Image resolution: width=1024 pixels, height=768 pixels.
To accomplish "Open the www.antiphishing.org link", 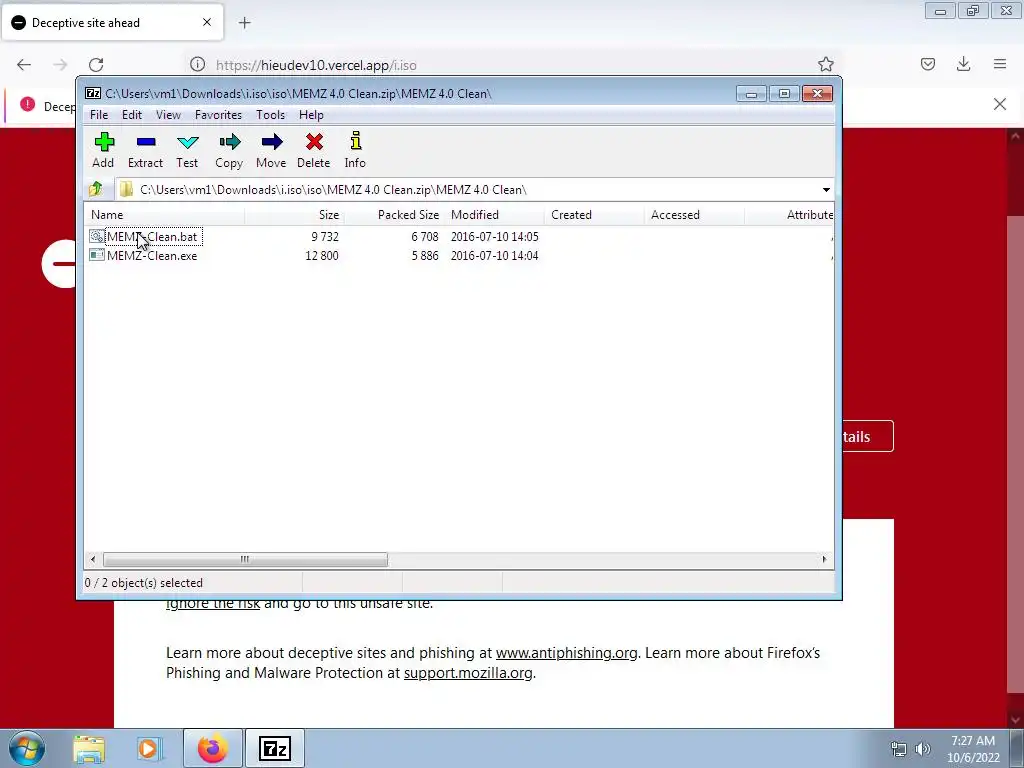I will coord(566,653).
